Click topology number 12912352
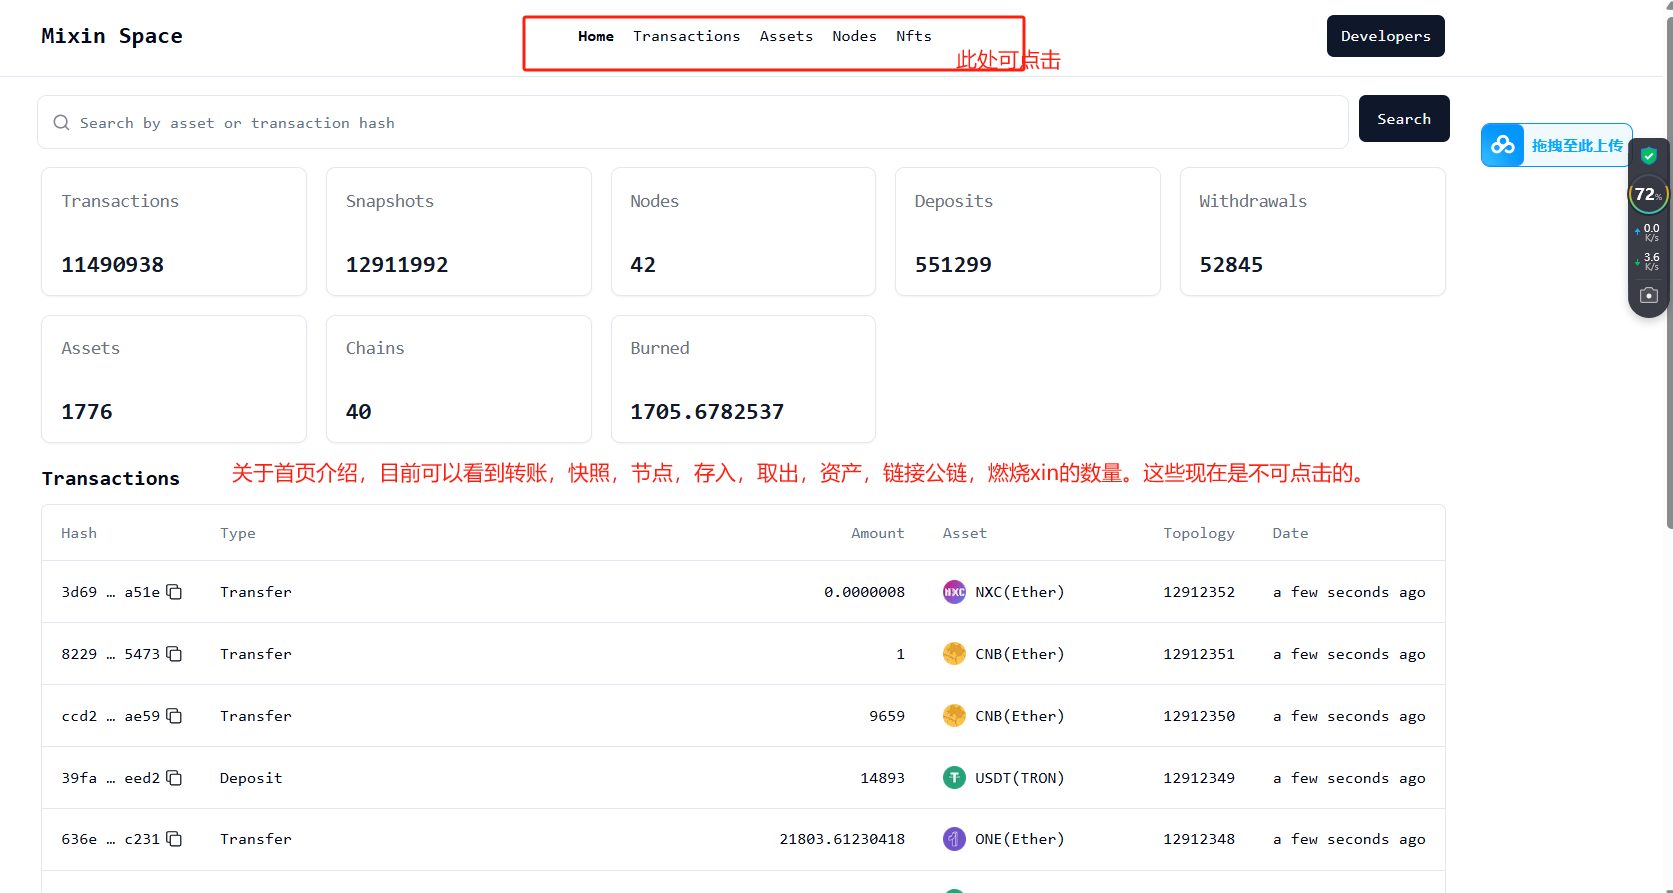Viewport: 1673px width, 893px height. pos(1199,592)
